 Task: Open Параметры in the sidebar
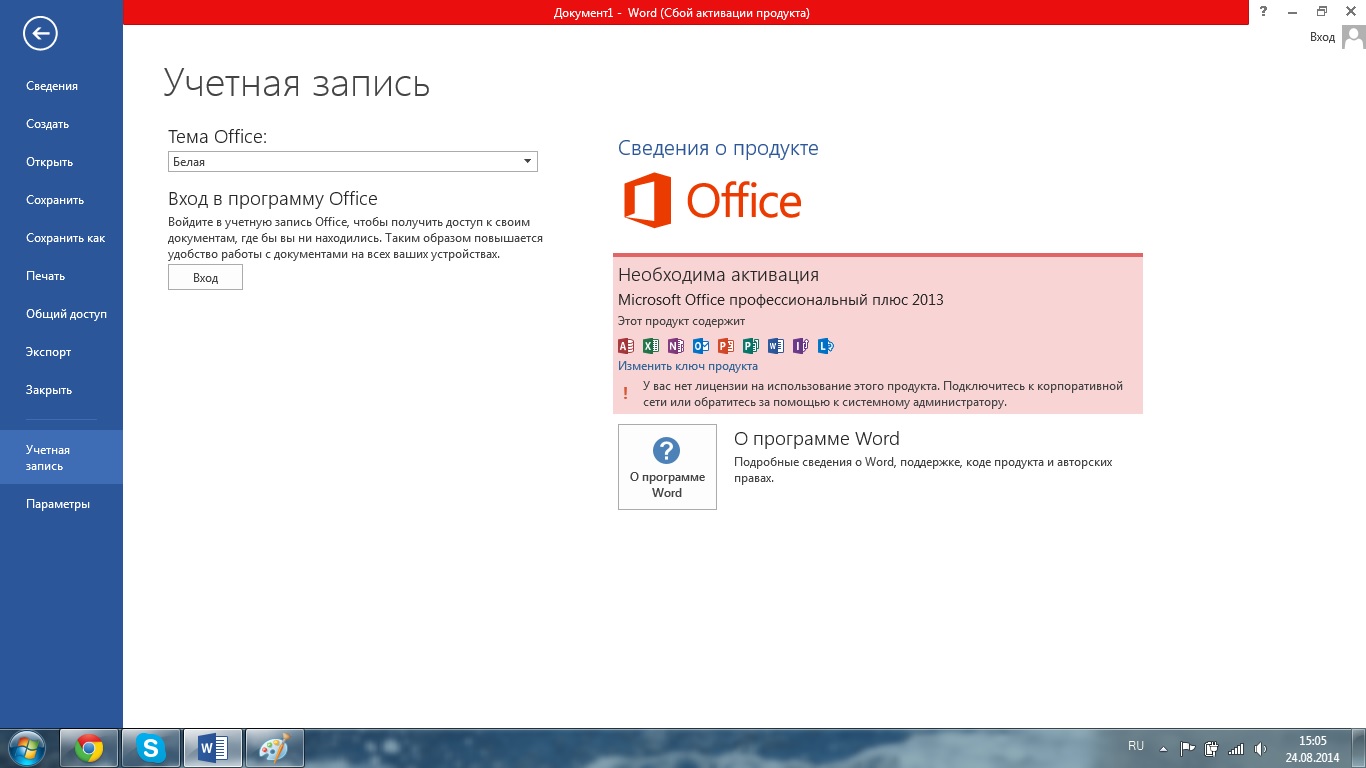tap(61, 504)
